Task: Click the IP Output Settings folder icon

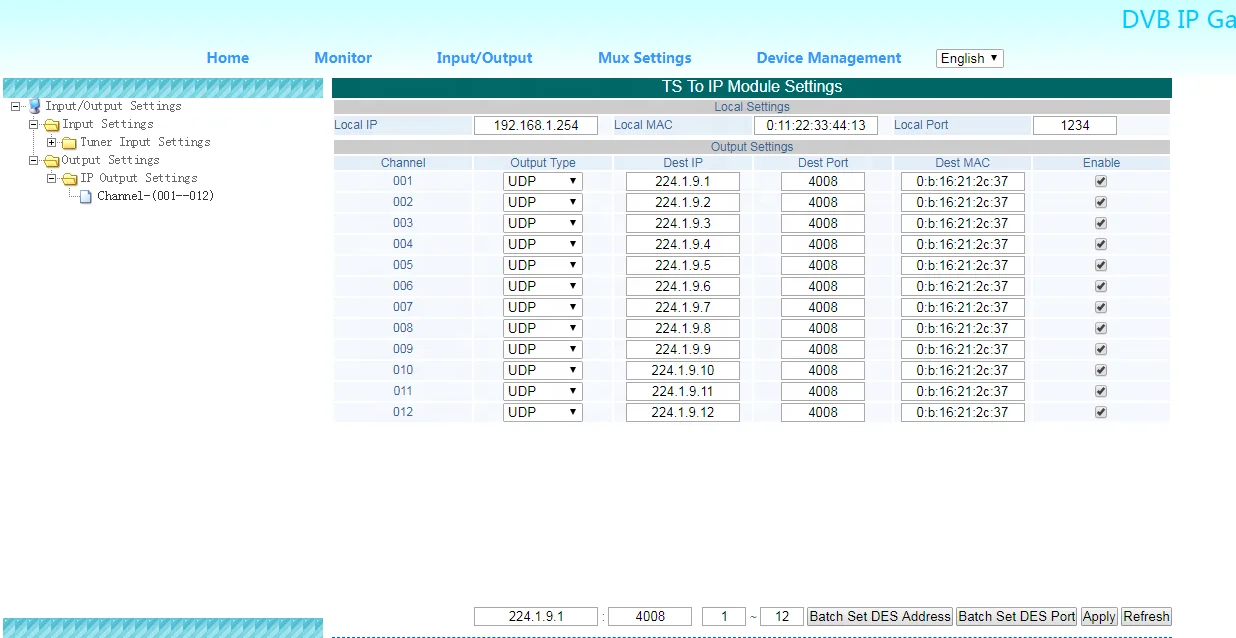Action: [x=70, y=179]
